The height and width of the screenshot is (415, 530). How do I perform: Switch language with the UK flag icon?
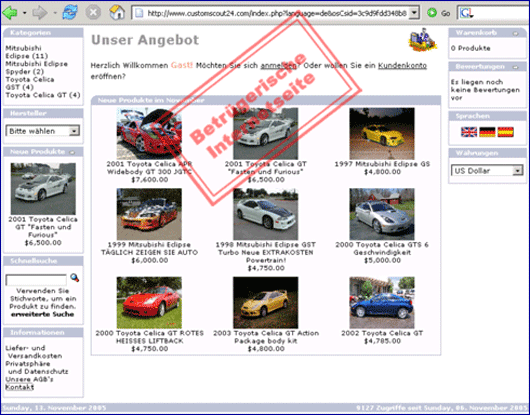click(x=469, y=132)
